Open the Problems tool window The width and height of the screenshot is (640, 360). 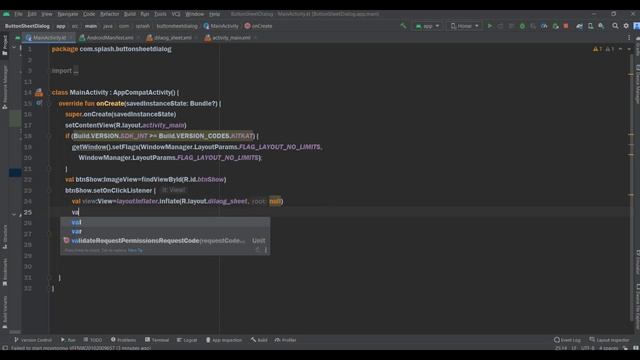pyautogui.click(x=123, y=340)
